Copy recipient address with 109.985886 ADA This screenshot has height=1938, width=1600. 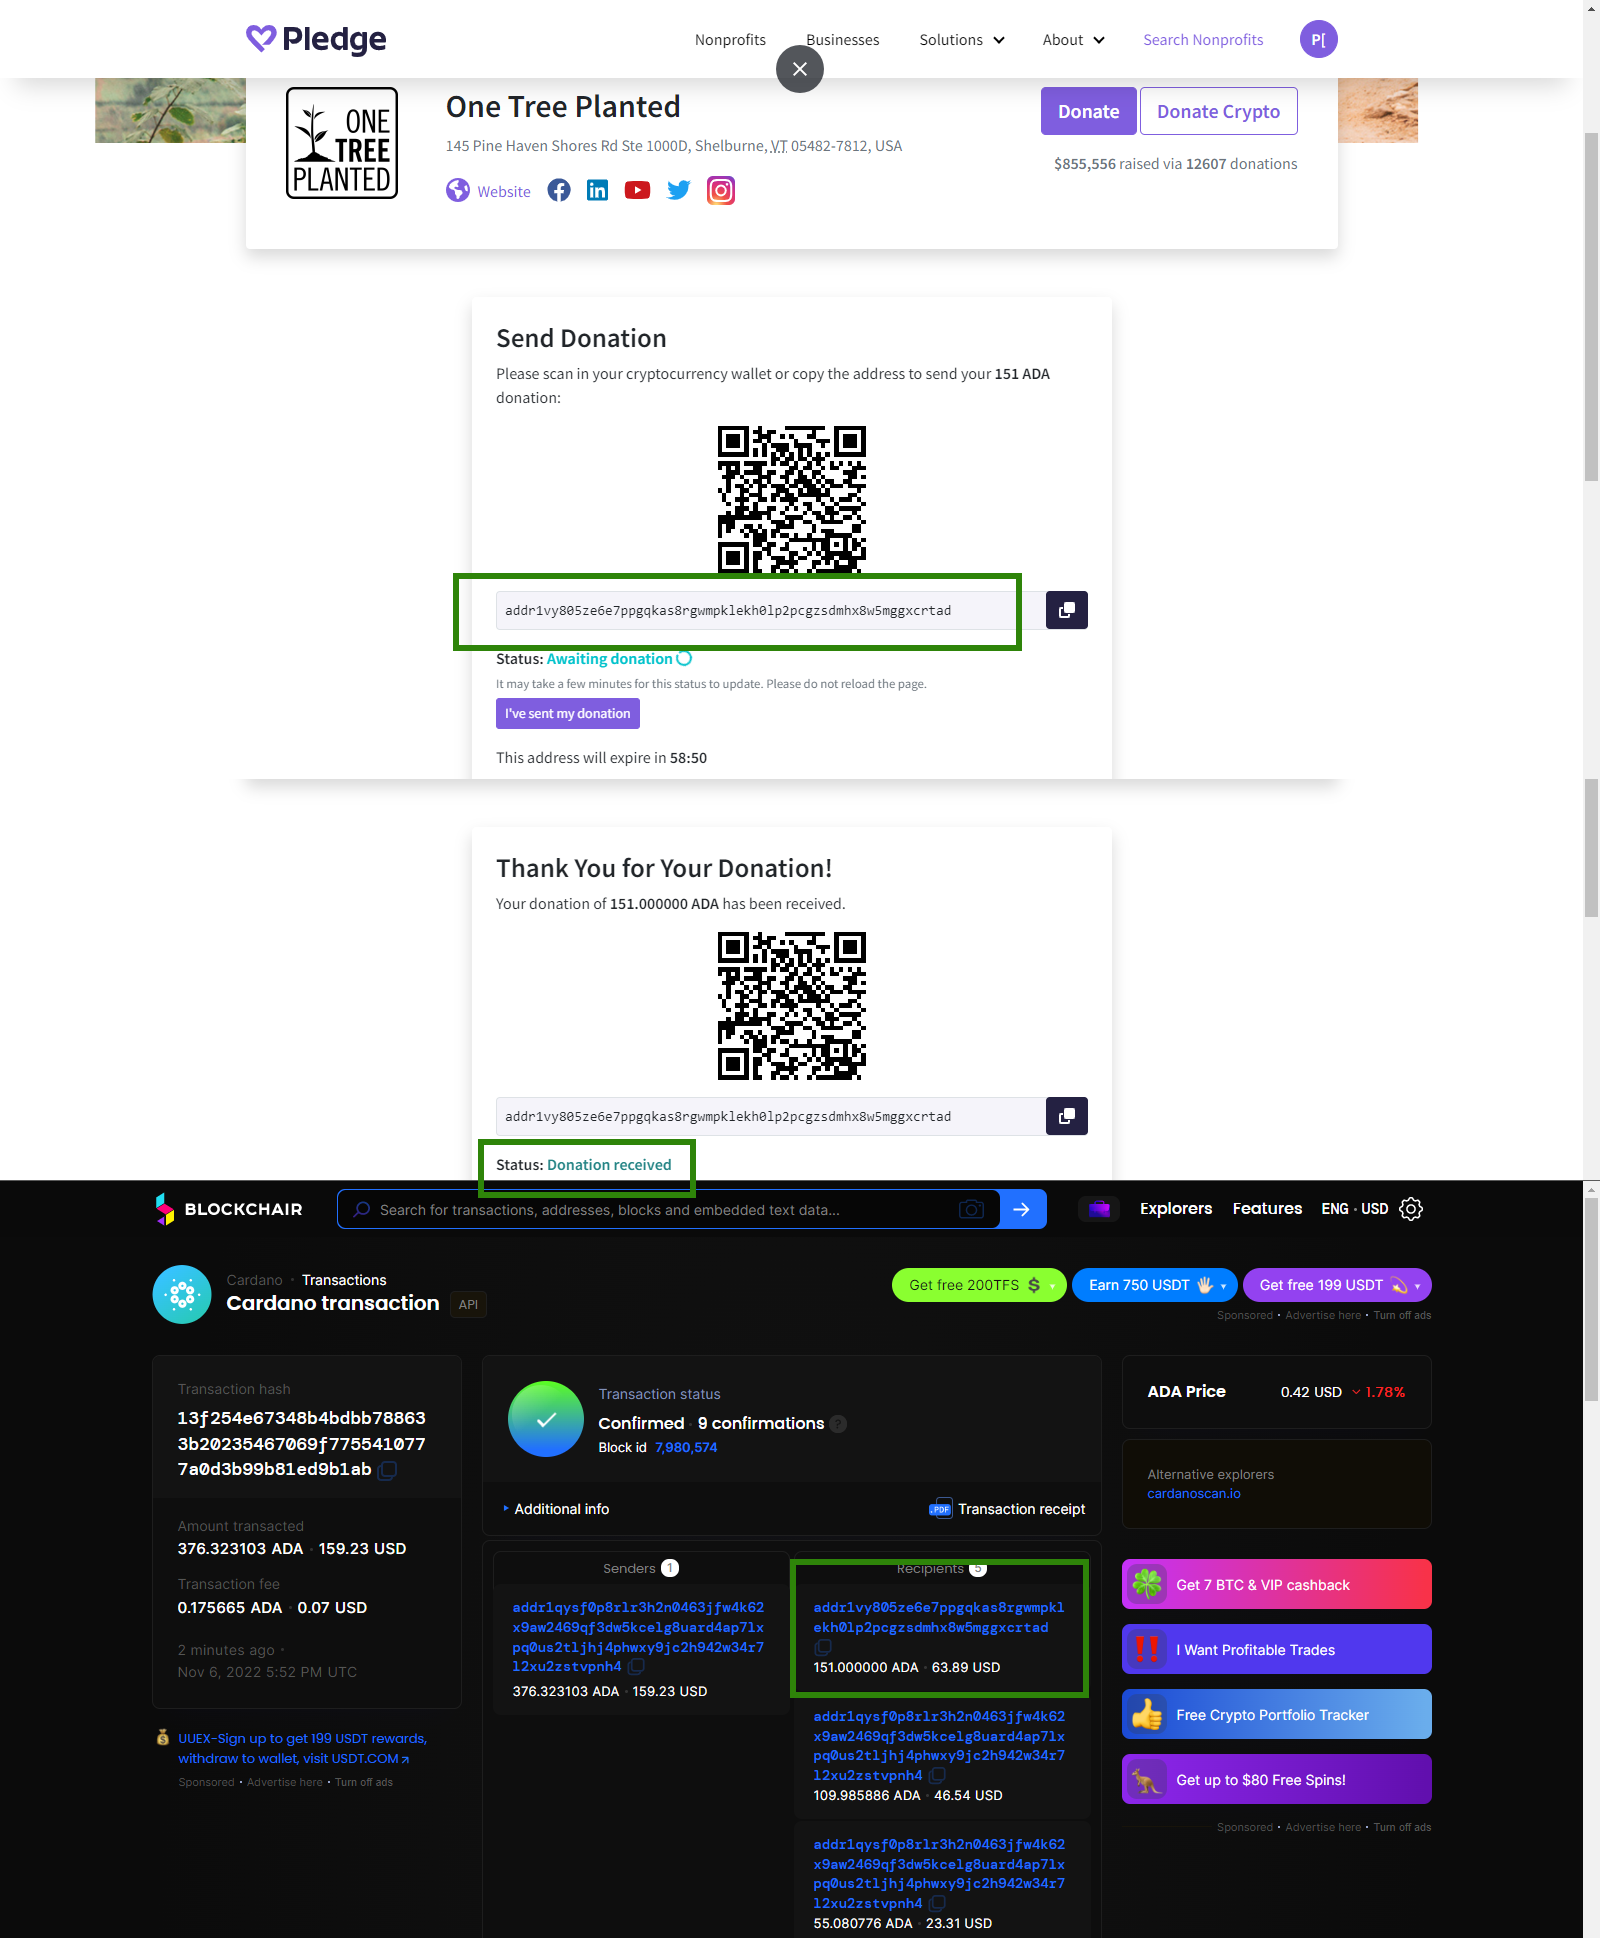click(x=937, y=1776)
